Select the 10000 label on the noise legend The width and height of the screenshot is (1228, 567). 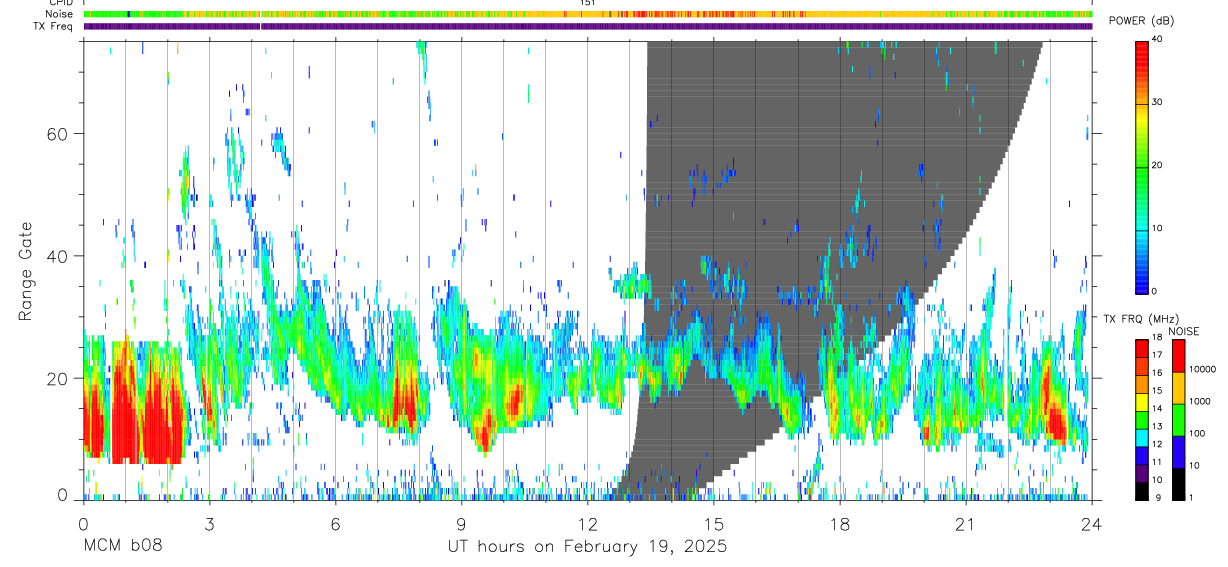[x=1201, y=369]
